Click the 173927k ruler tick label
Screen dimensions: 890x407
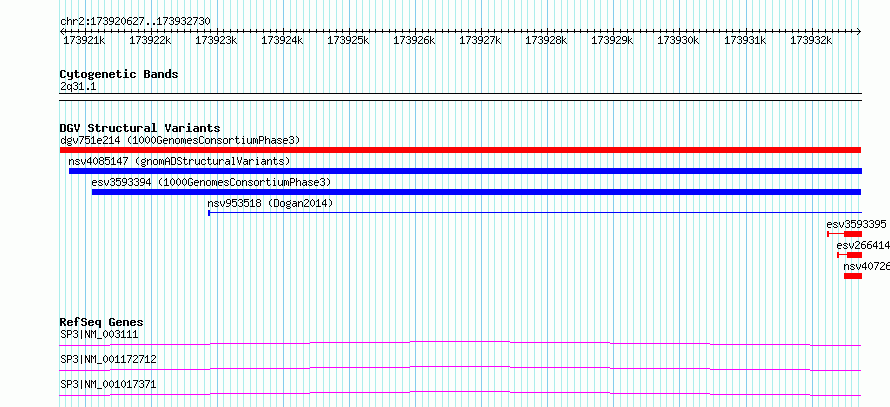point(480,41)
